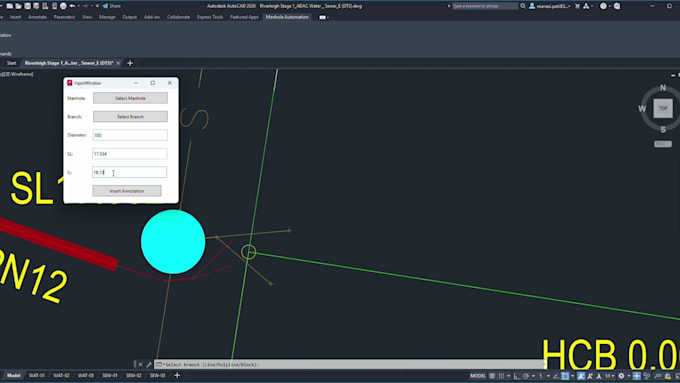Screen dimensions: 680x383
Task: Toggle automatic annotation scale icon
Action: tap(589, 376)
